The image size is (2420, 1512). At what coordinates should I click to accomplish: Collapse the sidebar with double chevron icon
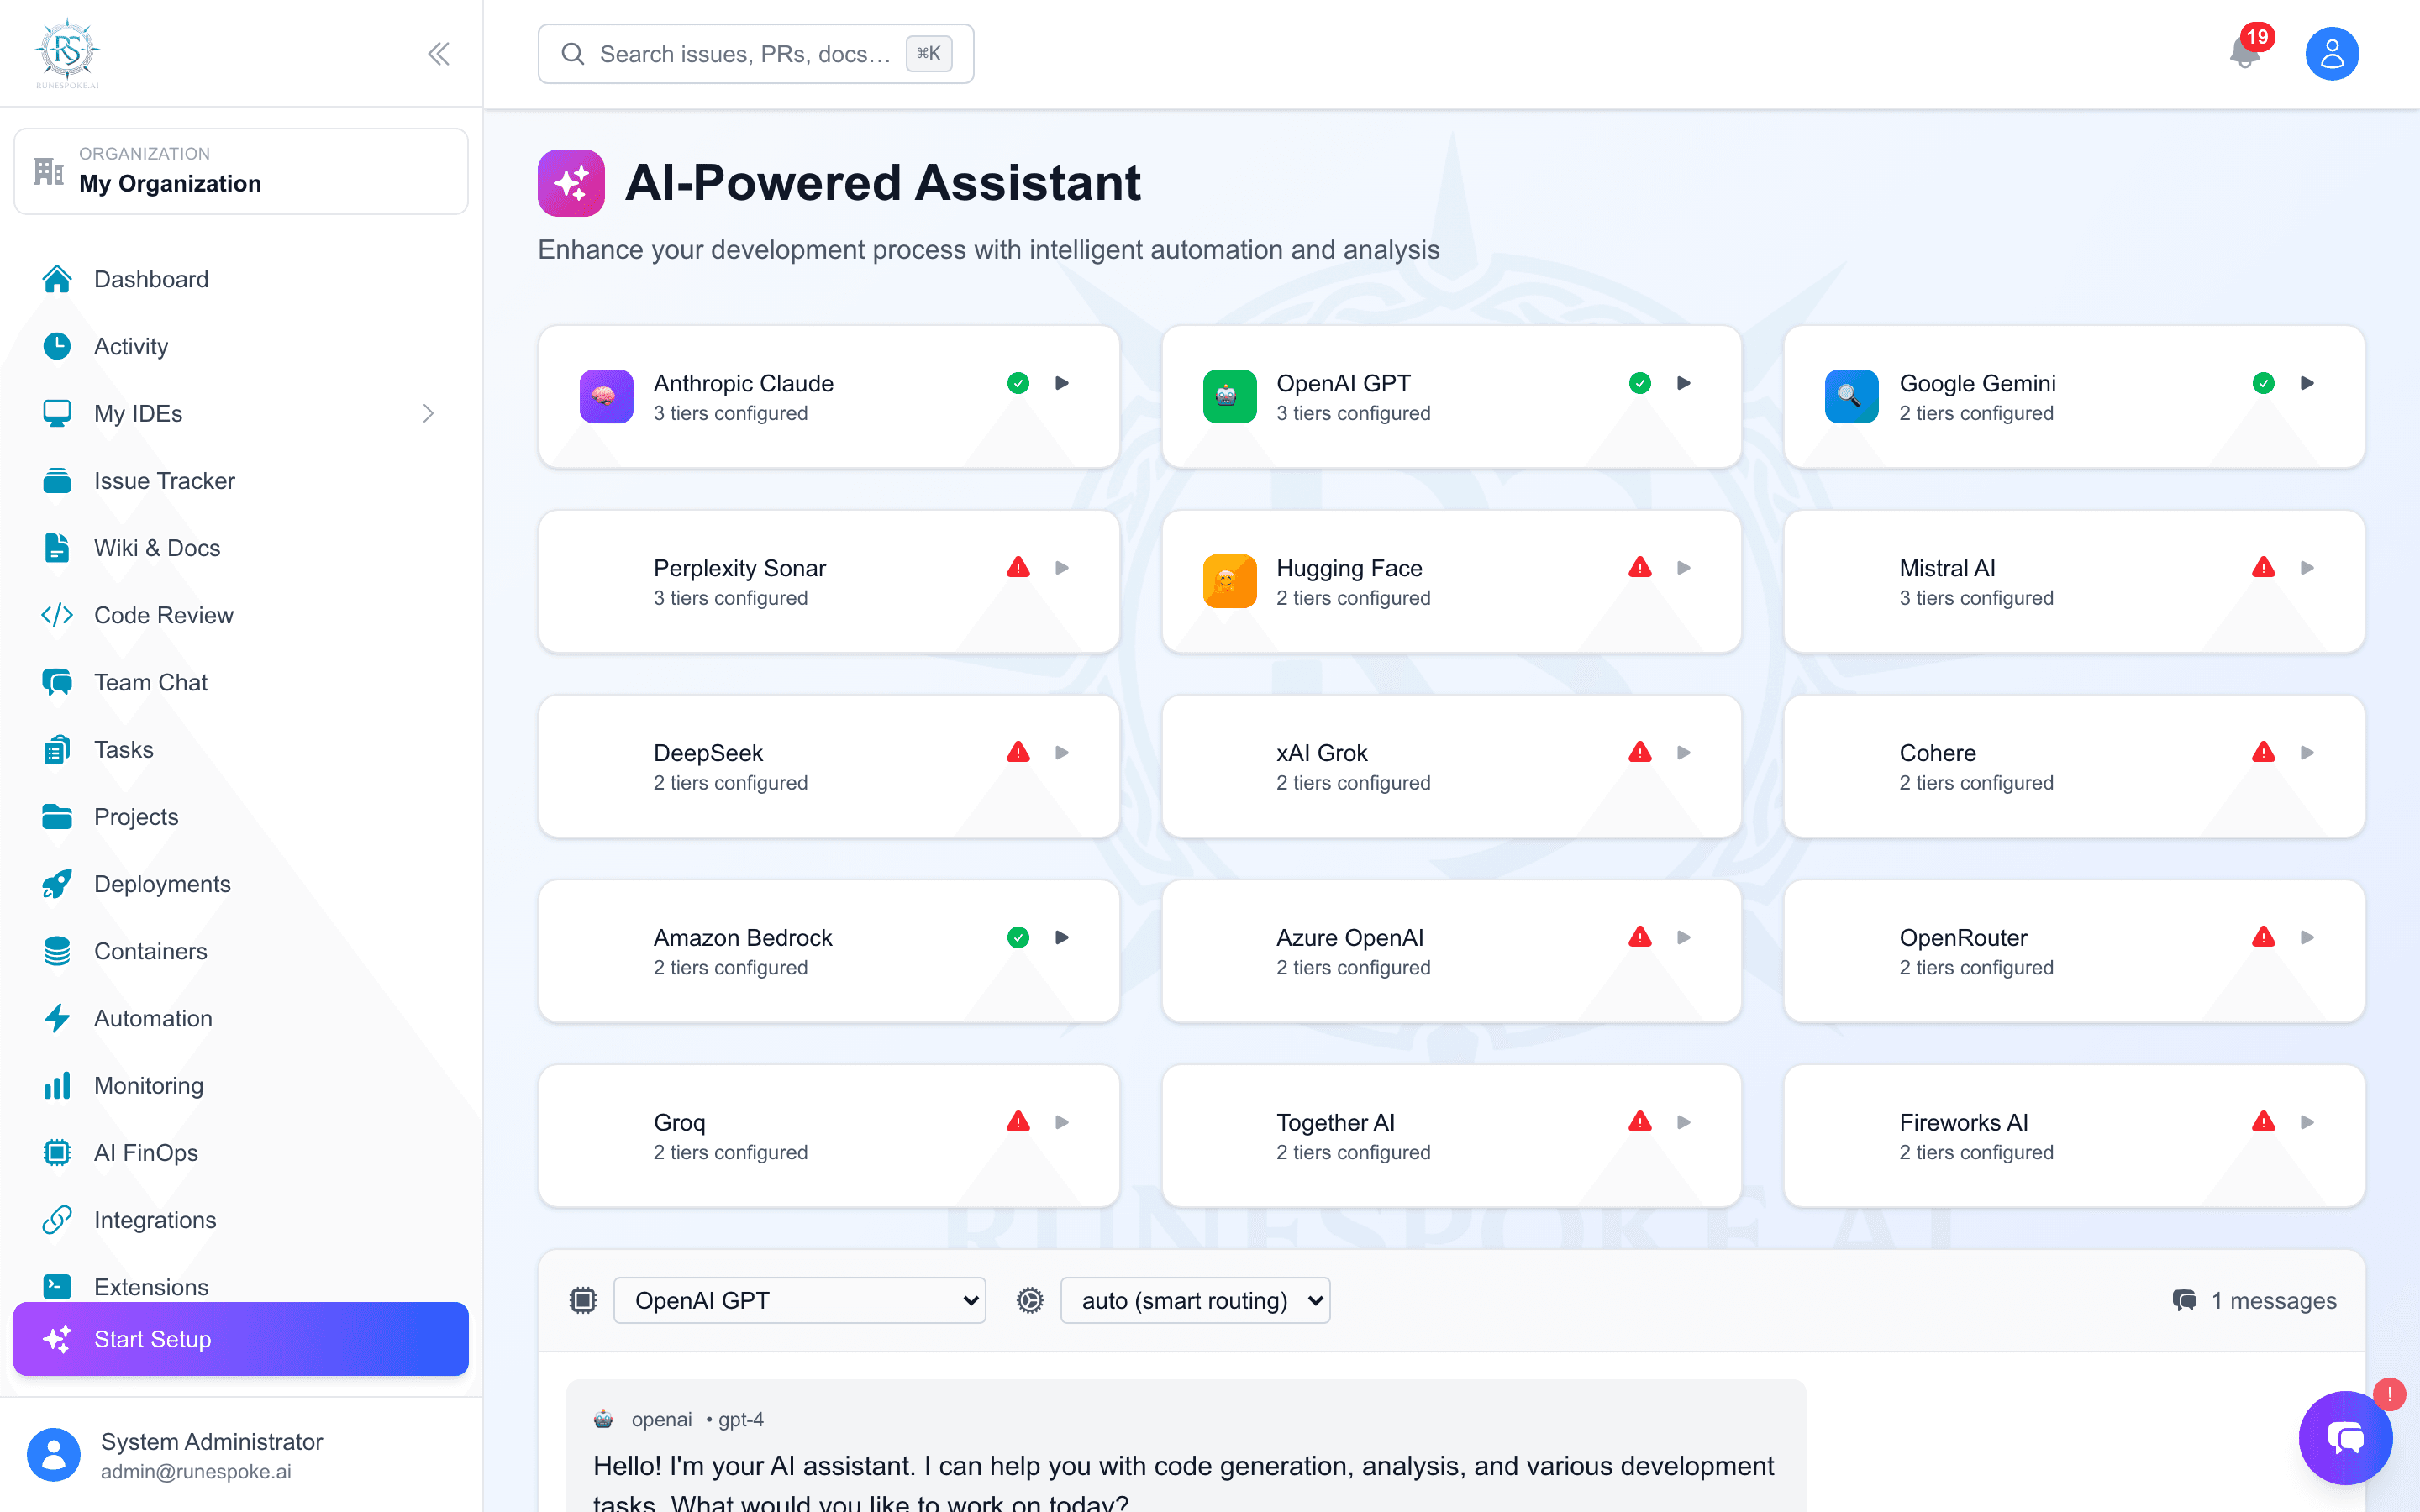[x=438, y=54]
